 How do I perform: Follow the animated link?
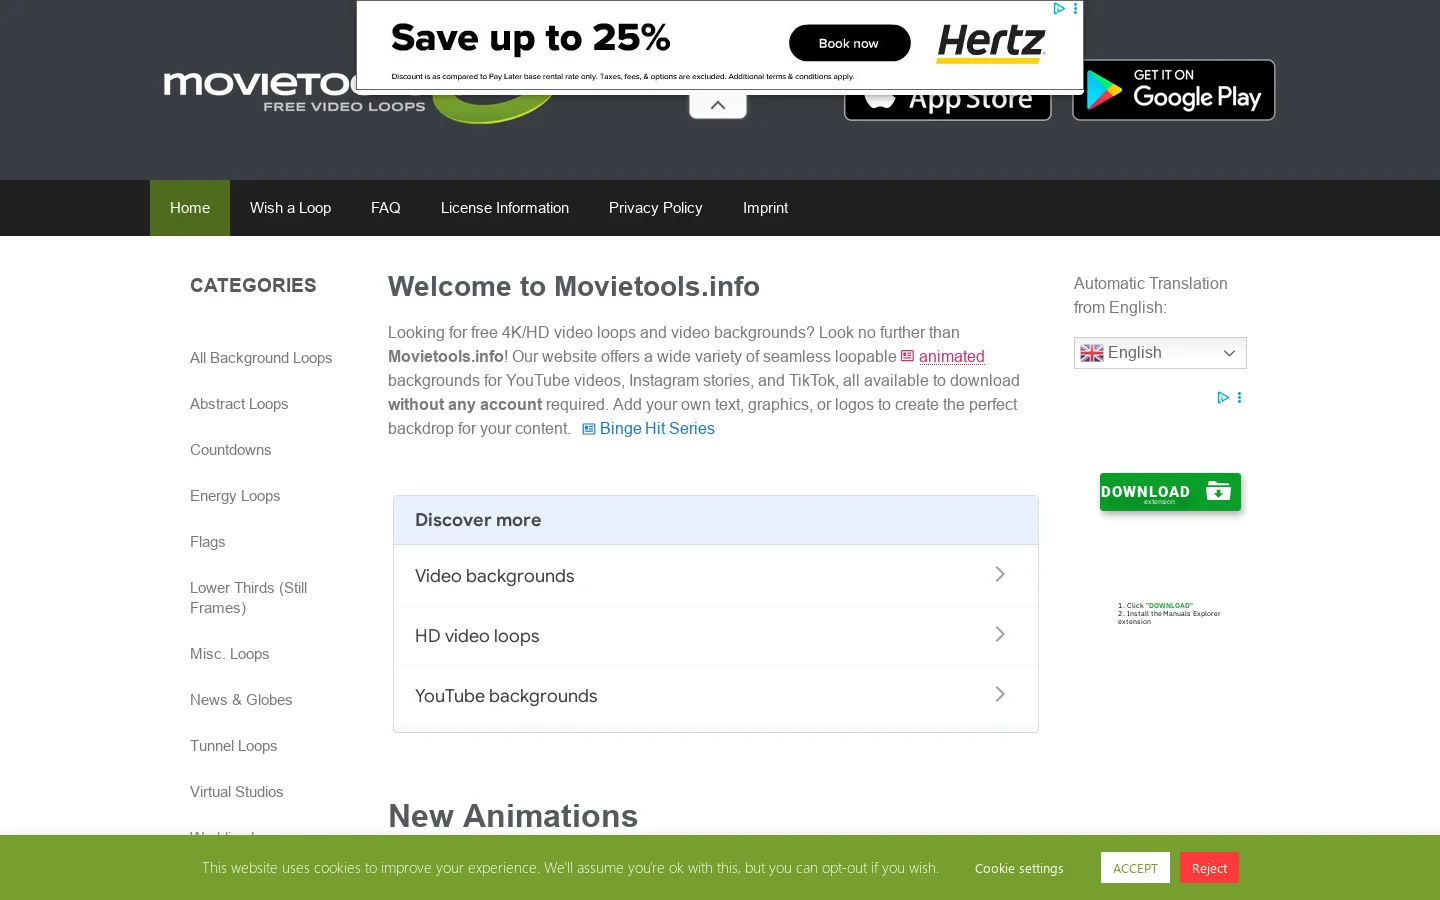[951, 356]
